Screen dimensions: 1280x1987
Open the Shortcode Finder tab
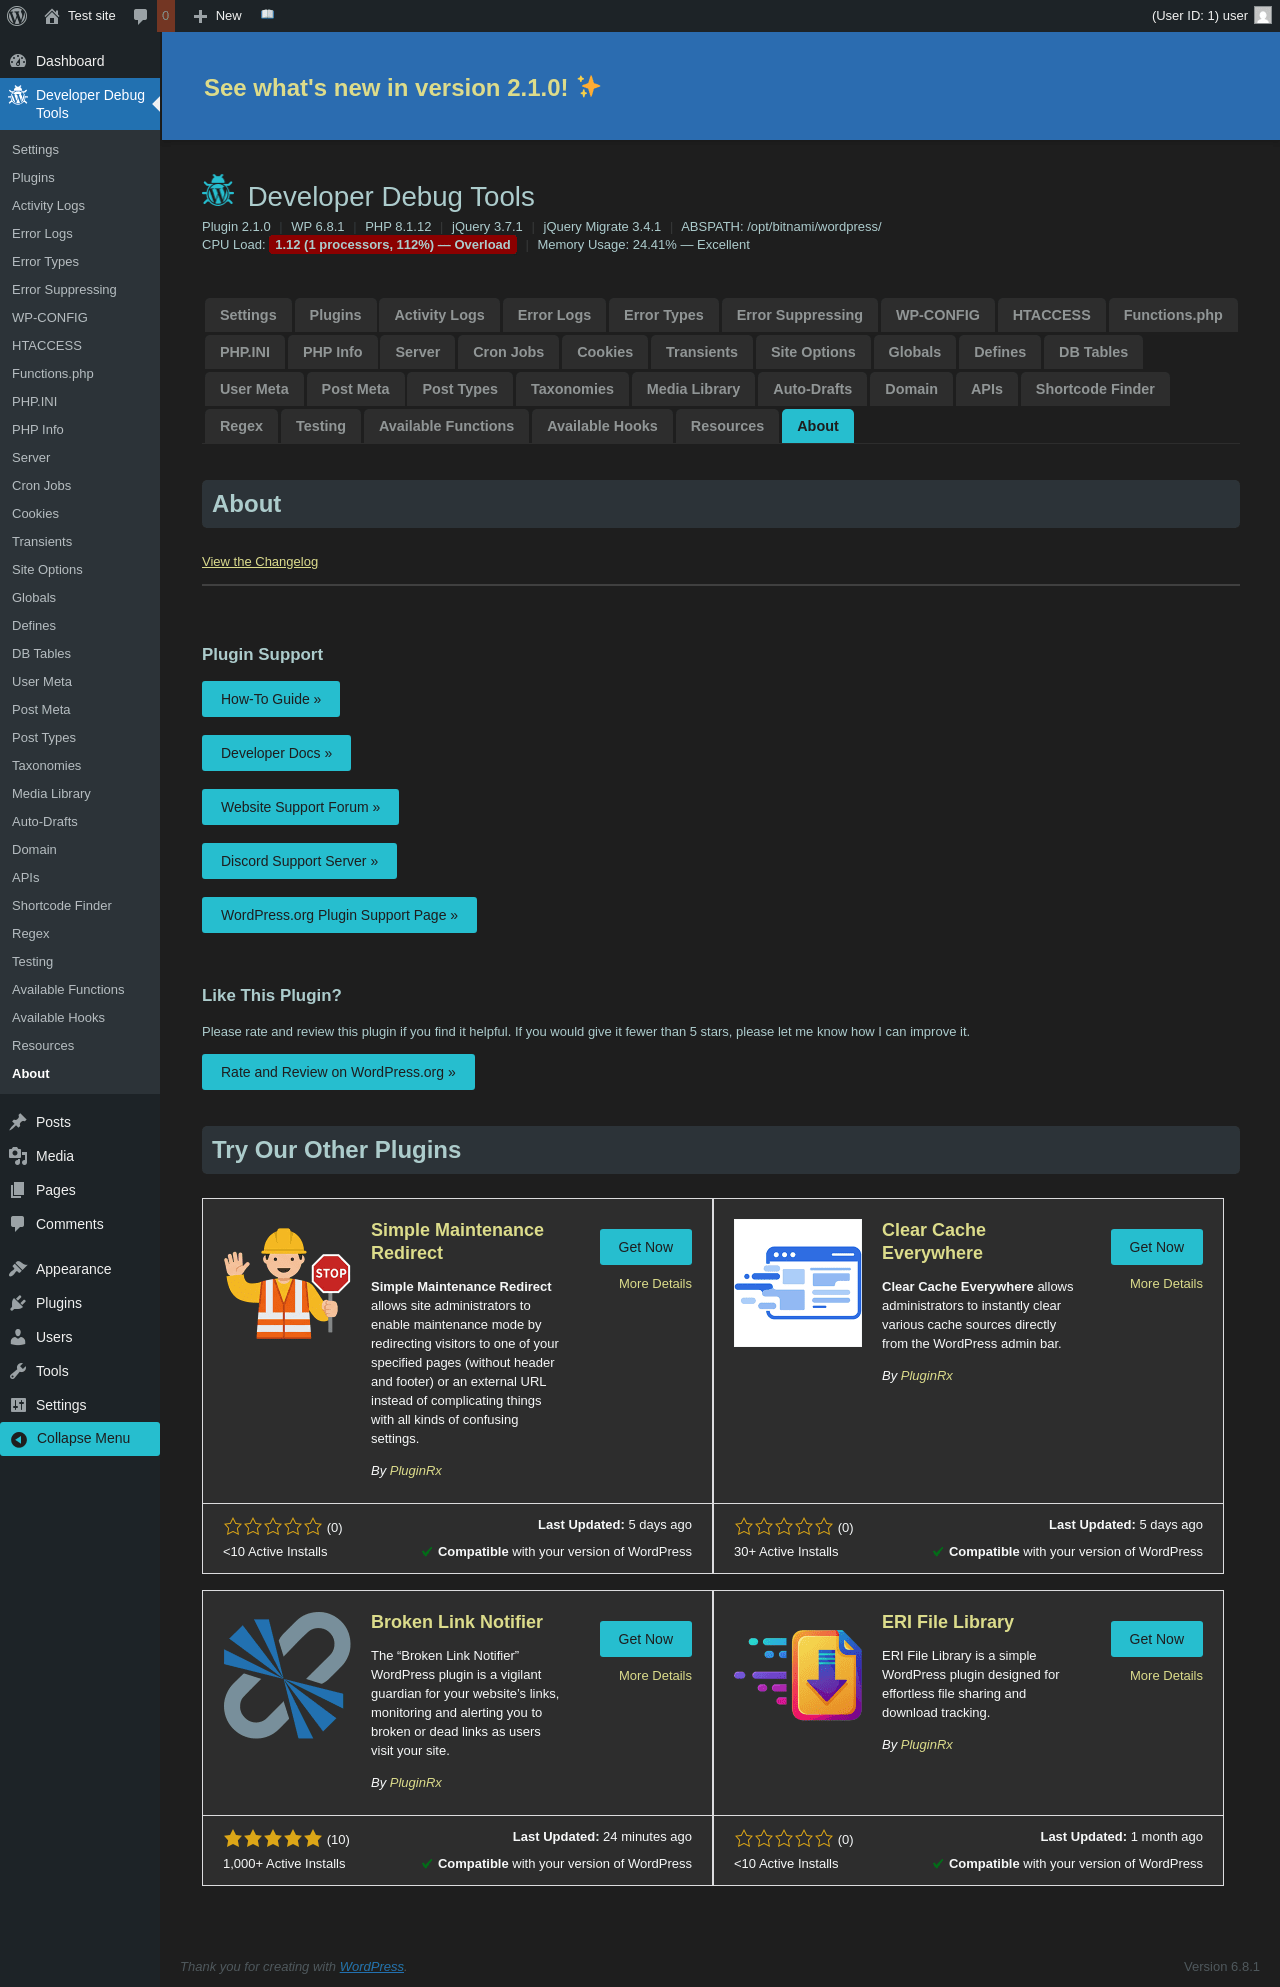1095,389
